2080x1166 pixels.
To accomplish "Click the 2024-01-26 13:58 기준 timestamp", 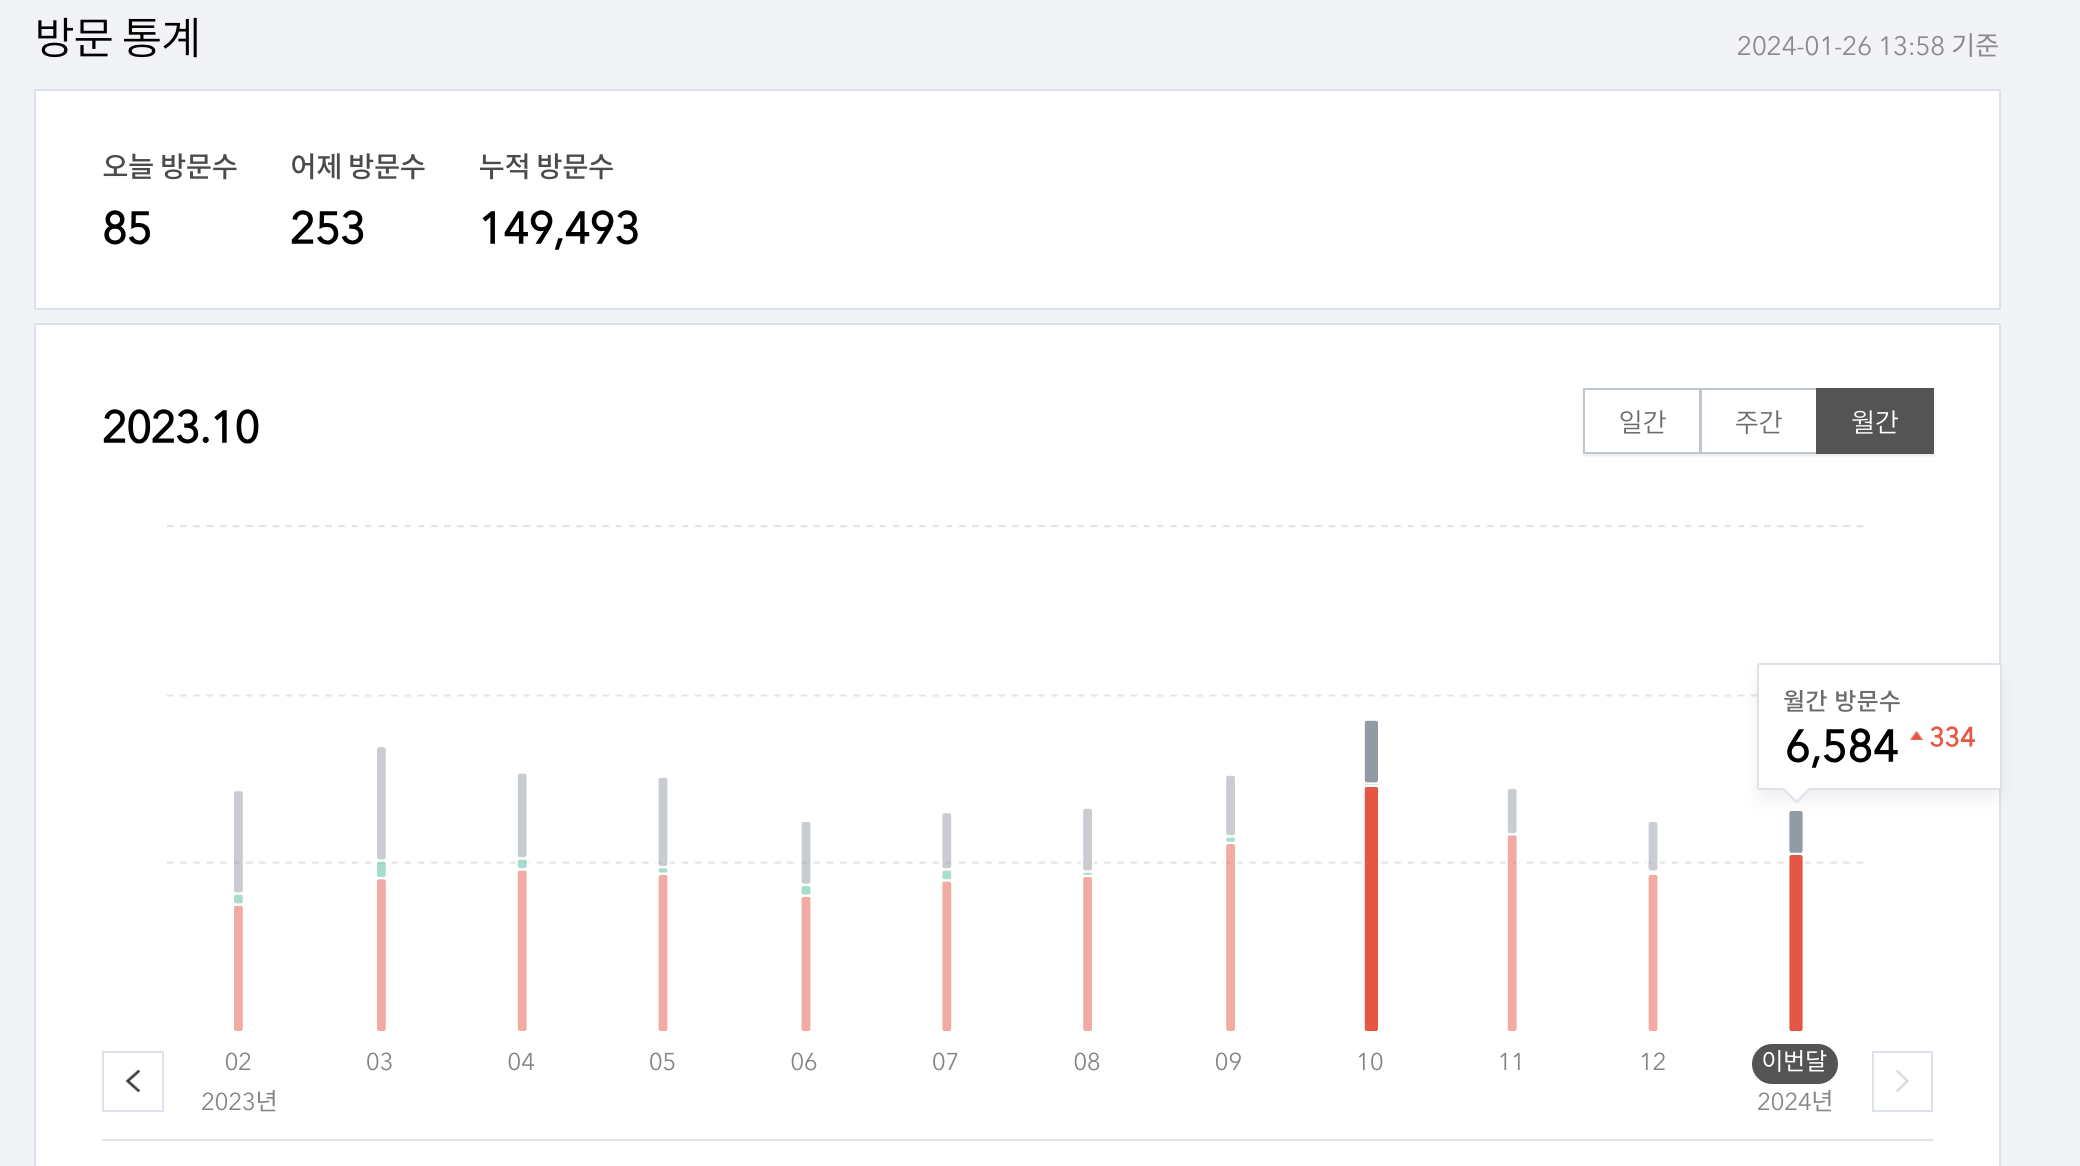I will [x=1867, y=46].
